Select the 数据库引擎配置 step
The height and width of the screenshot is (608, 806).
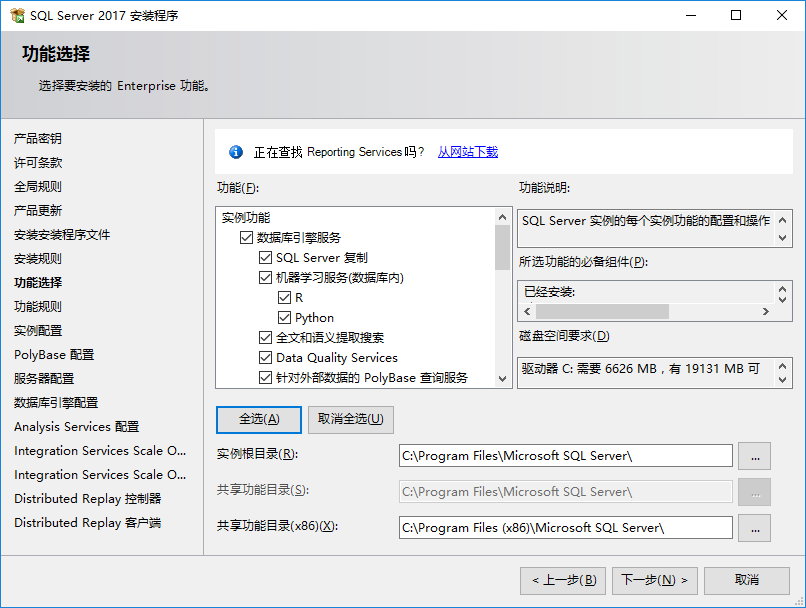coord(56,402)
